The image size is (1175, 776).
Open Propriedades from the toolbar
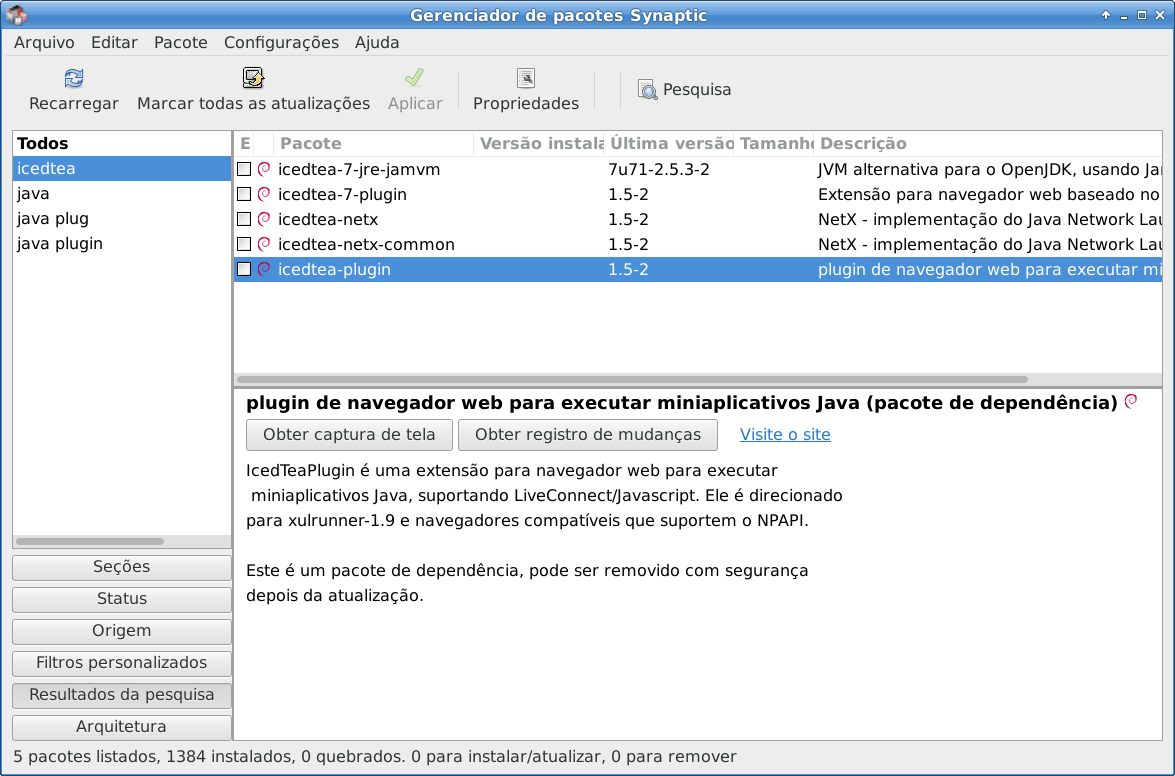(x=525, y=90)
